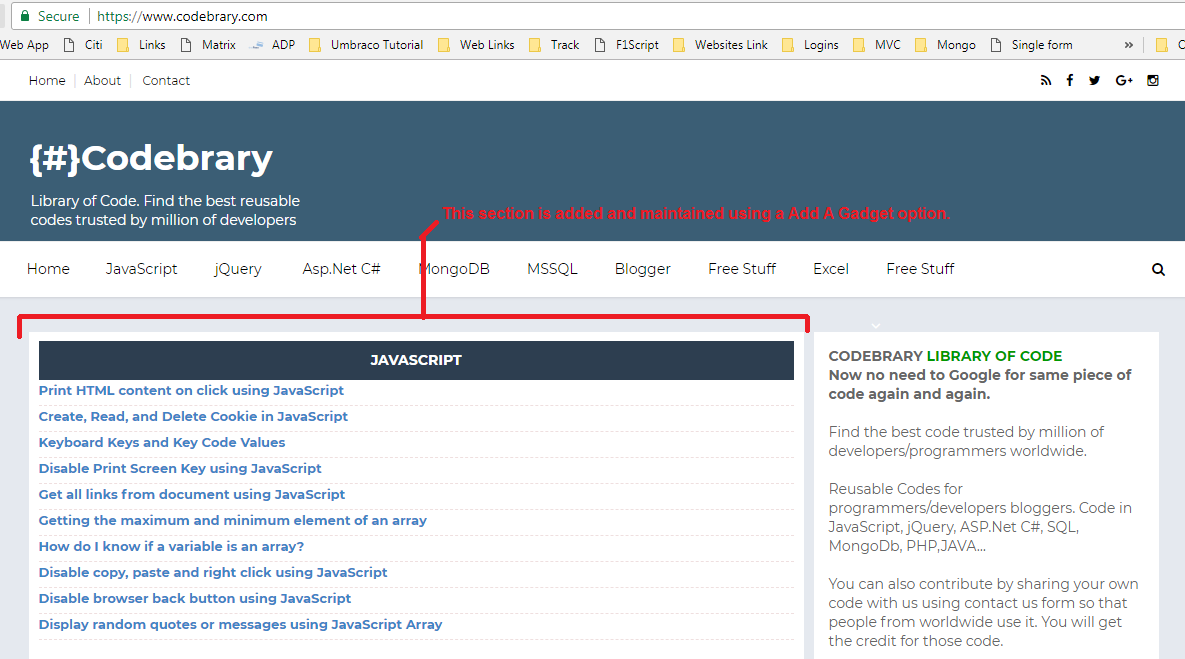Open the search magnifier in the navigation bar
The width and height of the screenshot is (1185, 659).
click(x=1158, y=269)
